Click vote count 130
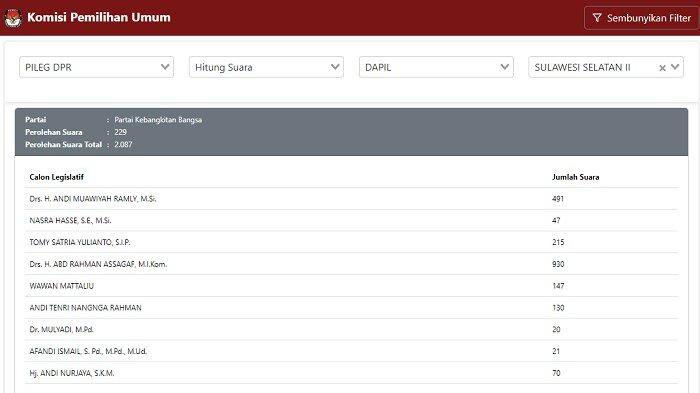Viewport: 700px width, 393px height. 558,308
